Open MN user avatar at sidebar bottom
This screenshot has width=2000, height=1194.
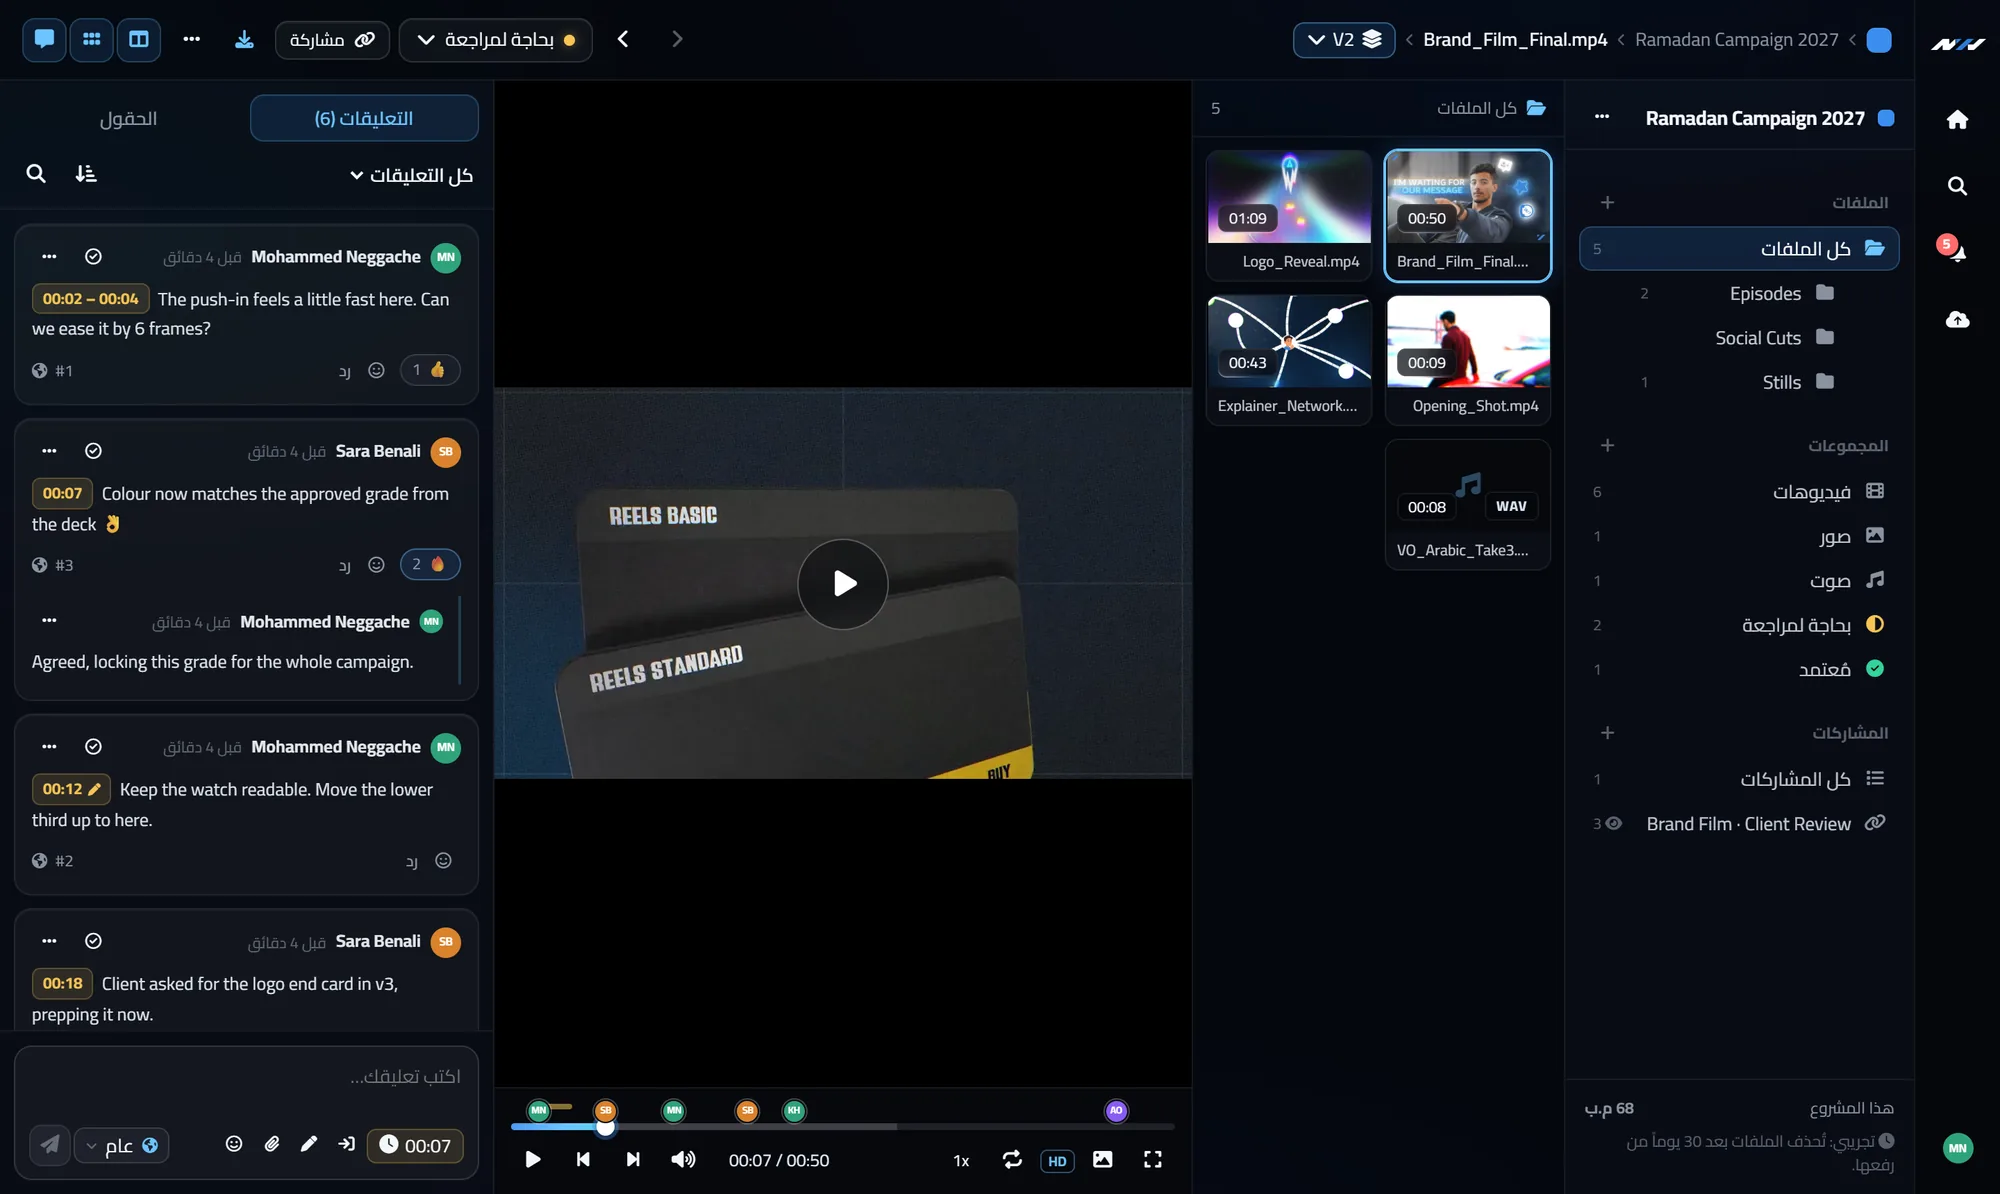tap(1957, 1148)
